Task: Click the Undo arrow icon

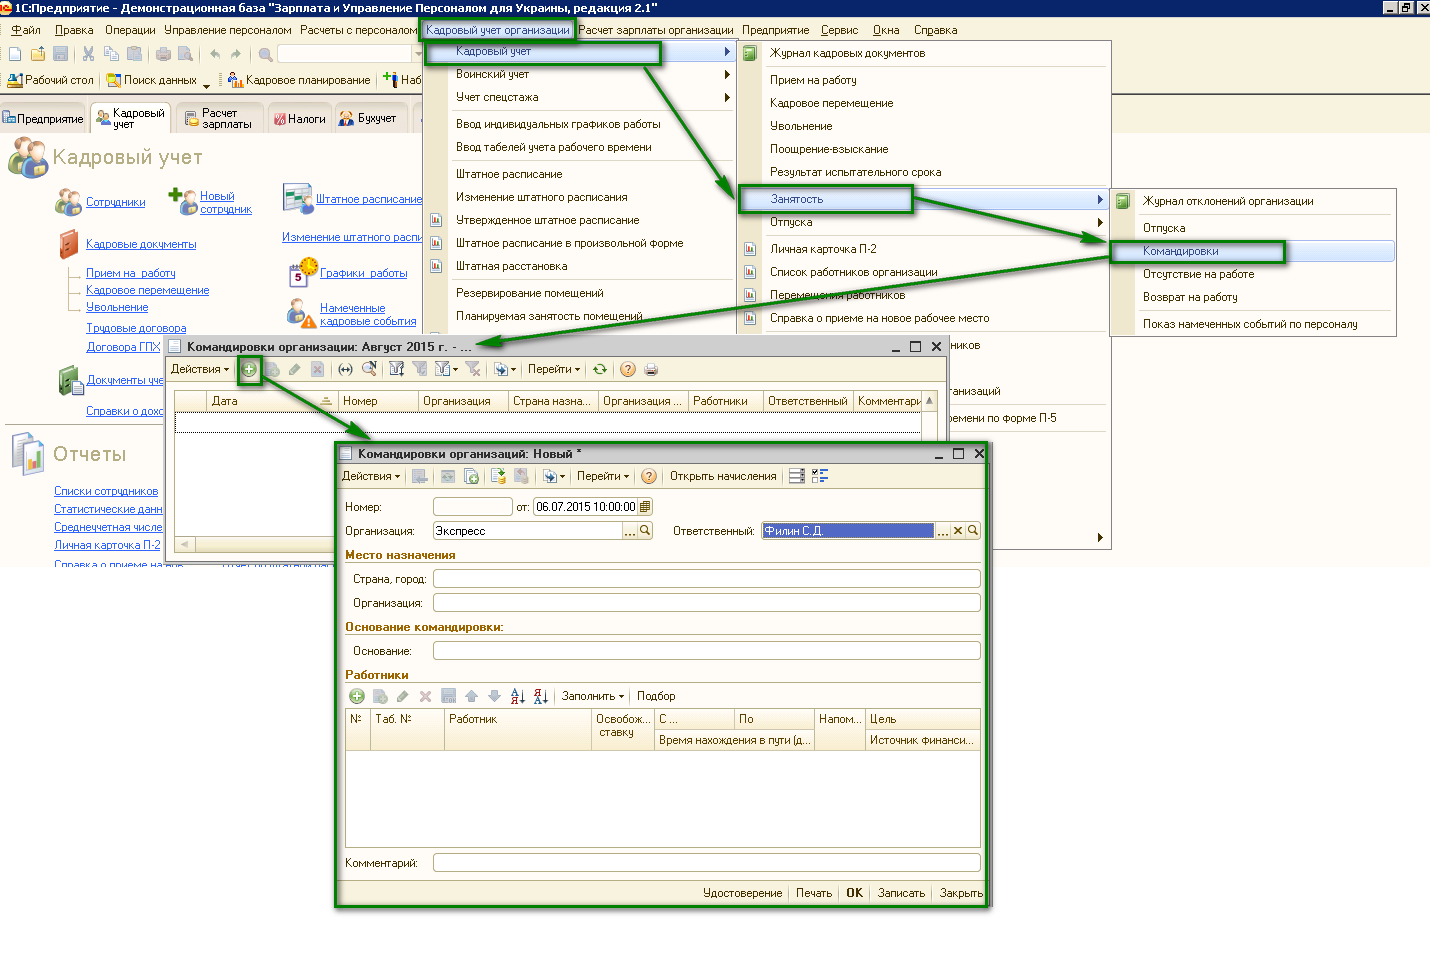Action: (x=214, y=54)
